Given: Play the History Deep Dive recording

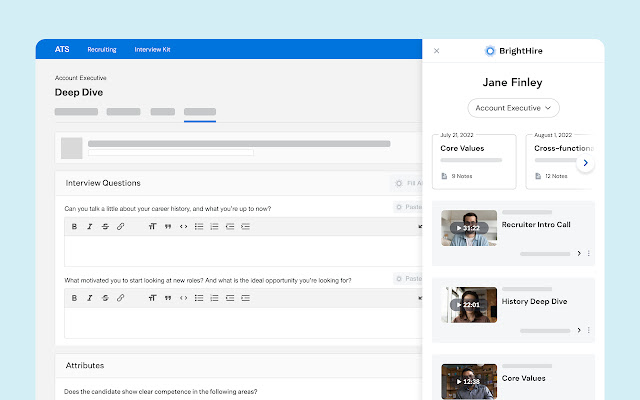Looking at the screenshot, I should pyautogui.click(x=469, y=304).
